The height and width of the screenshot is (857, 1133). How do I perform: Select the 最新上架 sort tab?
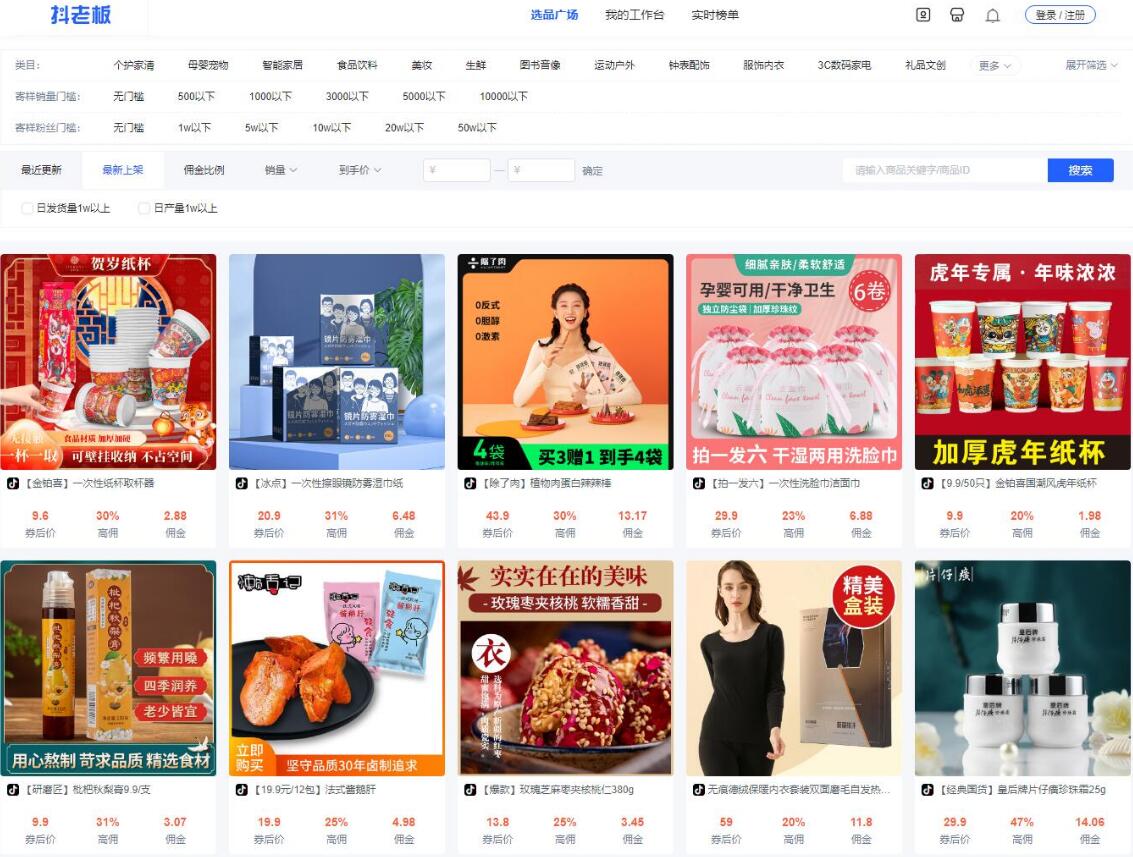[x=123, y=170]
